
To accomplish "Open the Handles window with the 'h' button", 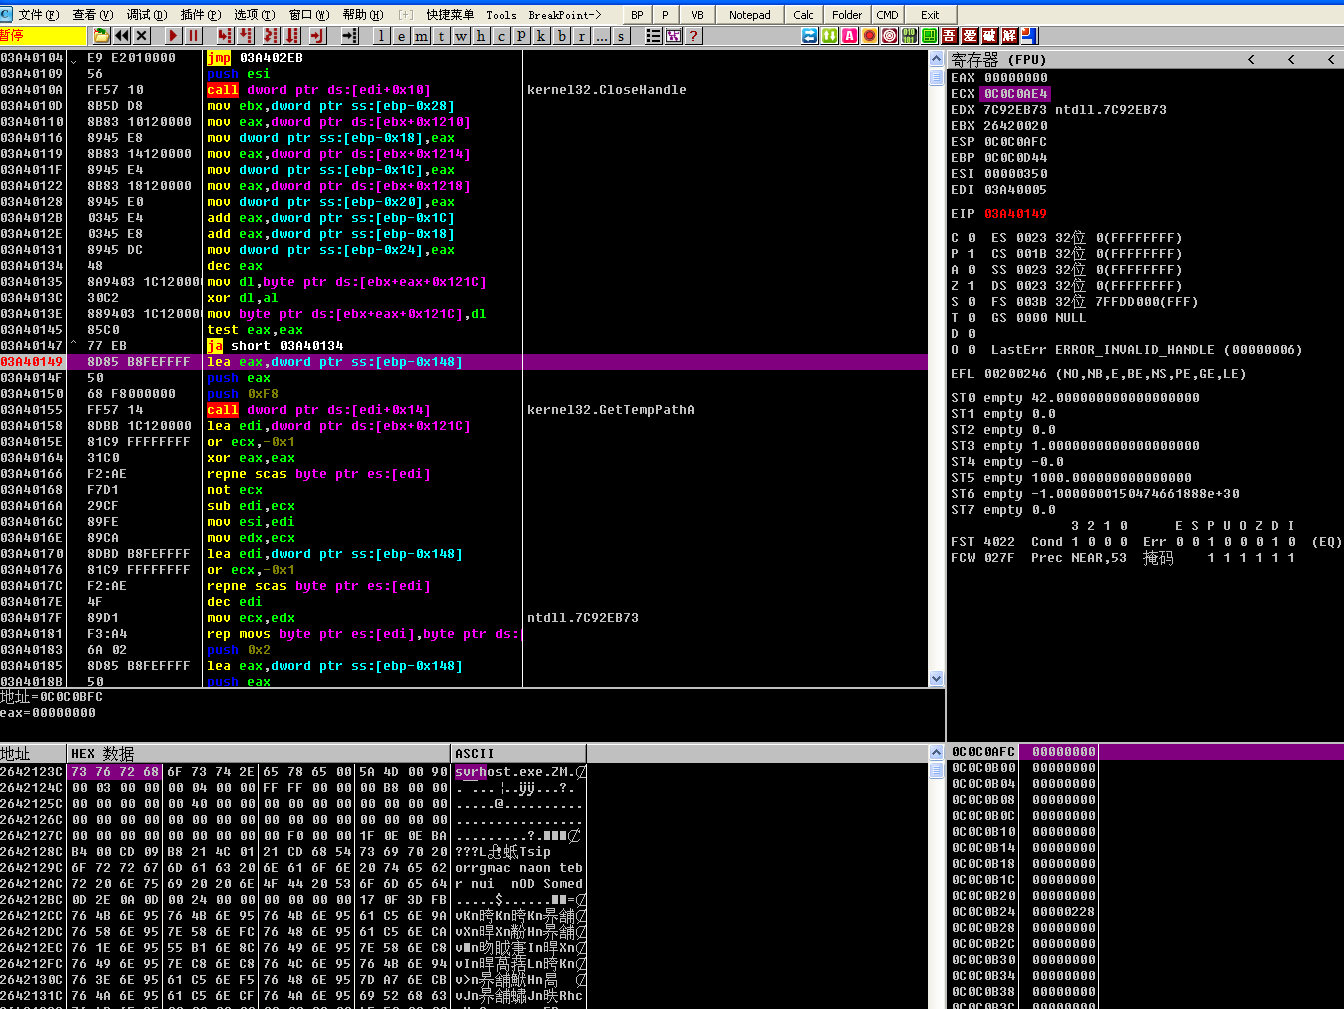I will 482,36.
